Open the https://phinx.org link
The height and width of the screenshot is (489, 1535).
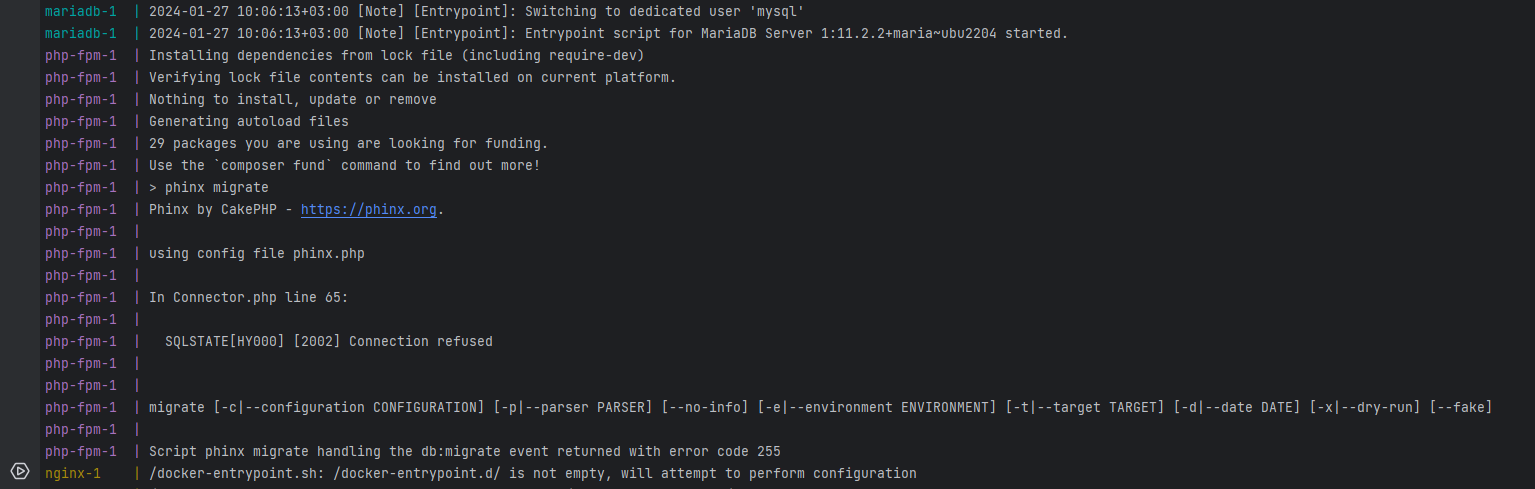pyautogui.click(x=369, y=210)
